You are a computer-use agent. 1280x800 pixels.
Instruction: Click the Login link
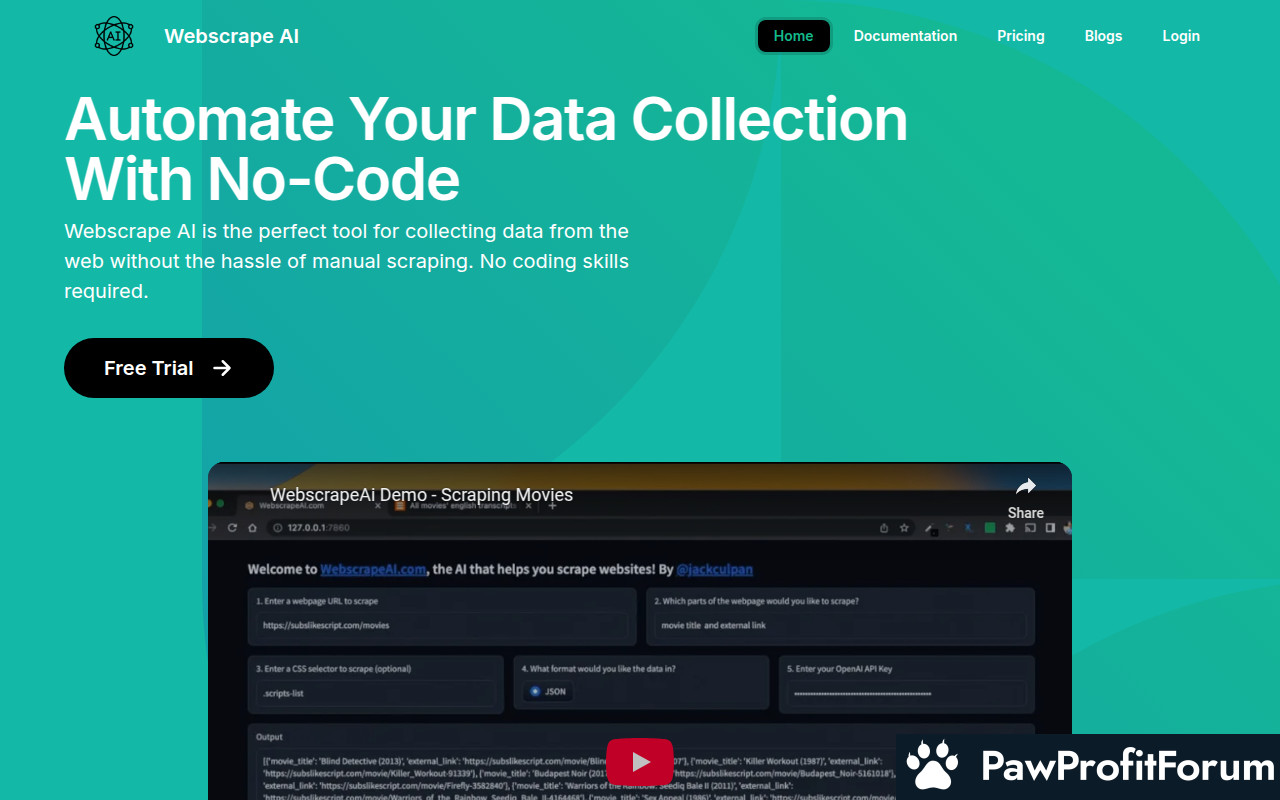pos(1181,36)
